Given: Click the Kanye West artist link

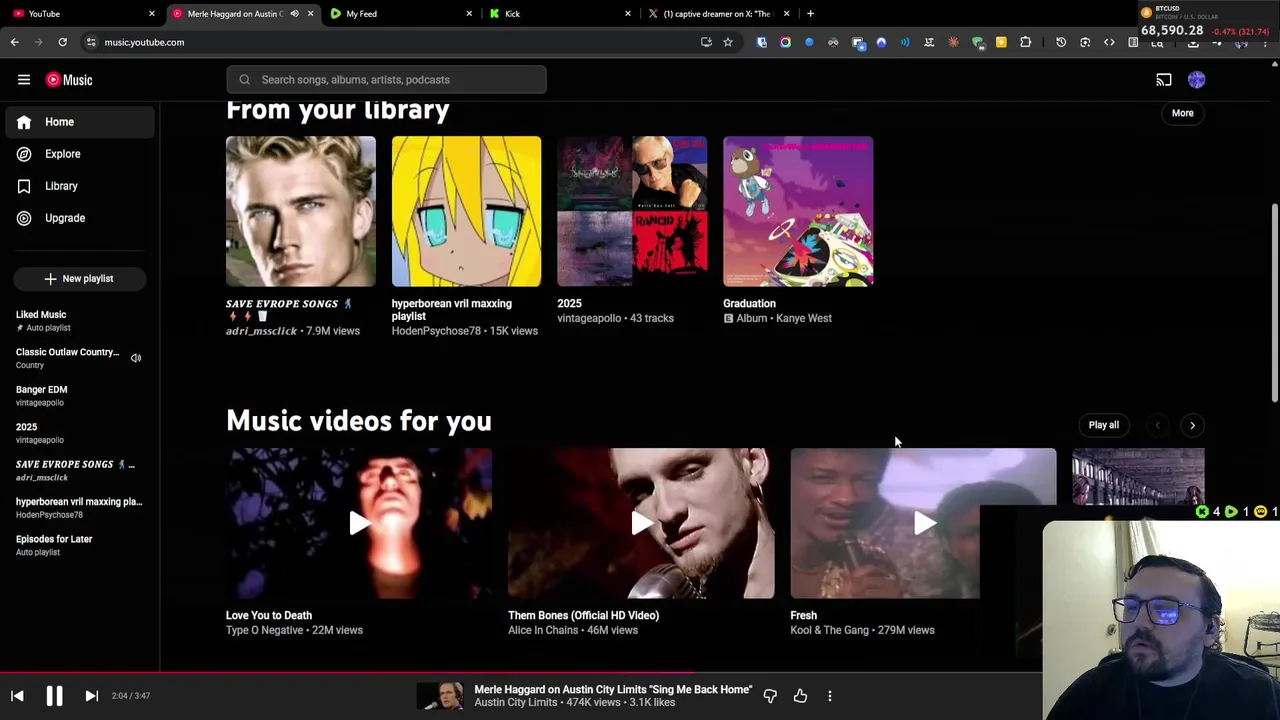Looking at the screenshot, I should [804, 318].
